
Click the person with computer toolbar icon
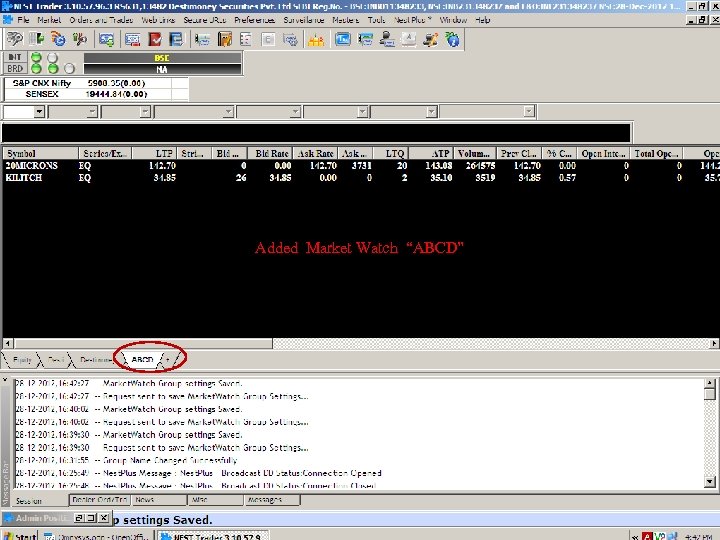point(387,39)
